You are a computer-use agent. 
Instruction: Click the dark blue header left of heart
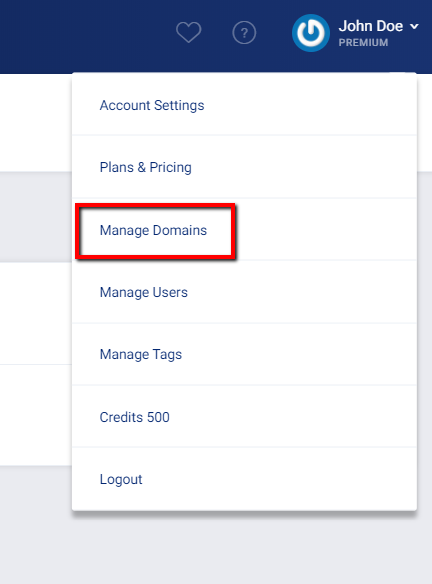tap(86, 36)
